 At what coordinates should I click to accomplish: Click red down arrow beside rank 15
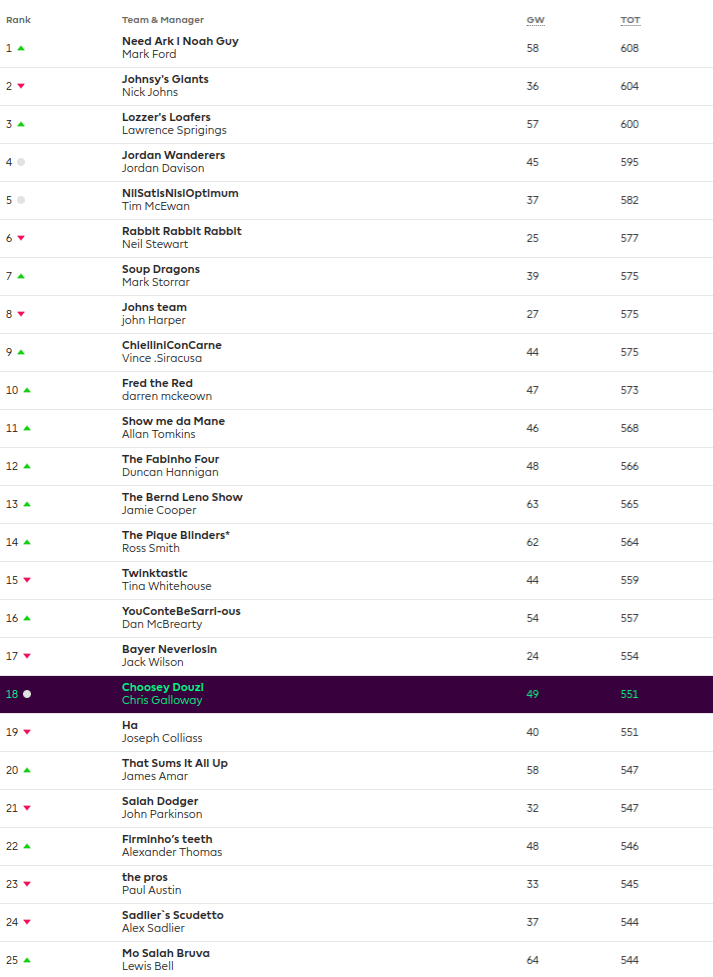pyautogui.click(x=27, y=580)
